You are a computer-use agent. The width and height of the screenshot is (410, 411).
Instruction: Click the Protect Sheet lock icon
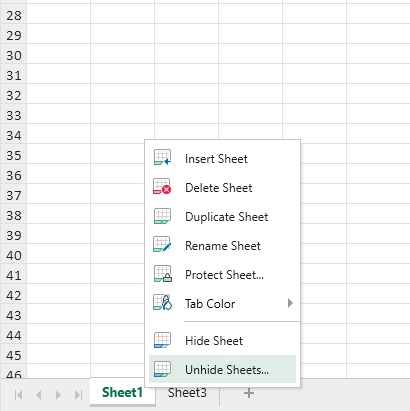pos(163,274)
